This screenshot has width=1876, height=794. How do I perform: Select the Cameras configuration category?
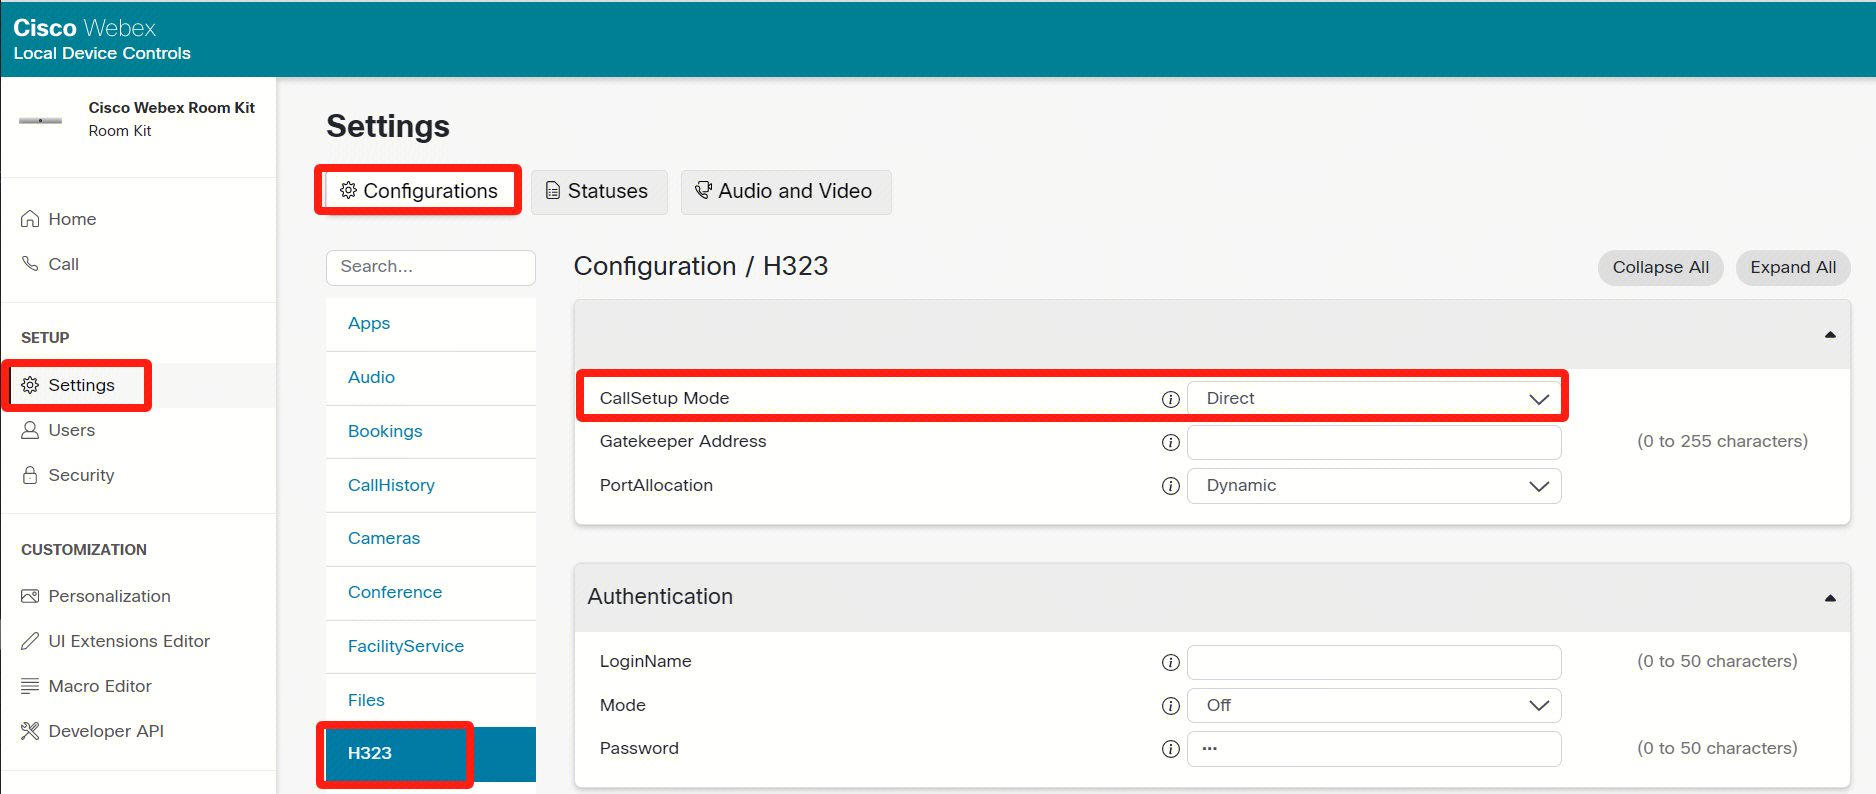(431, 538)
